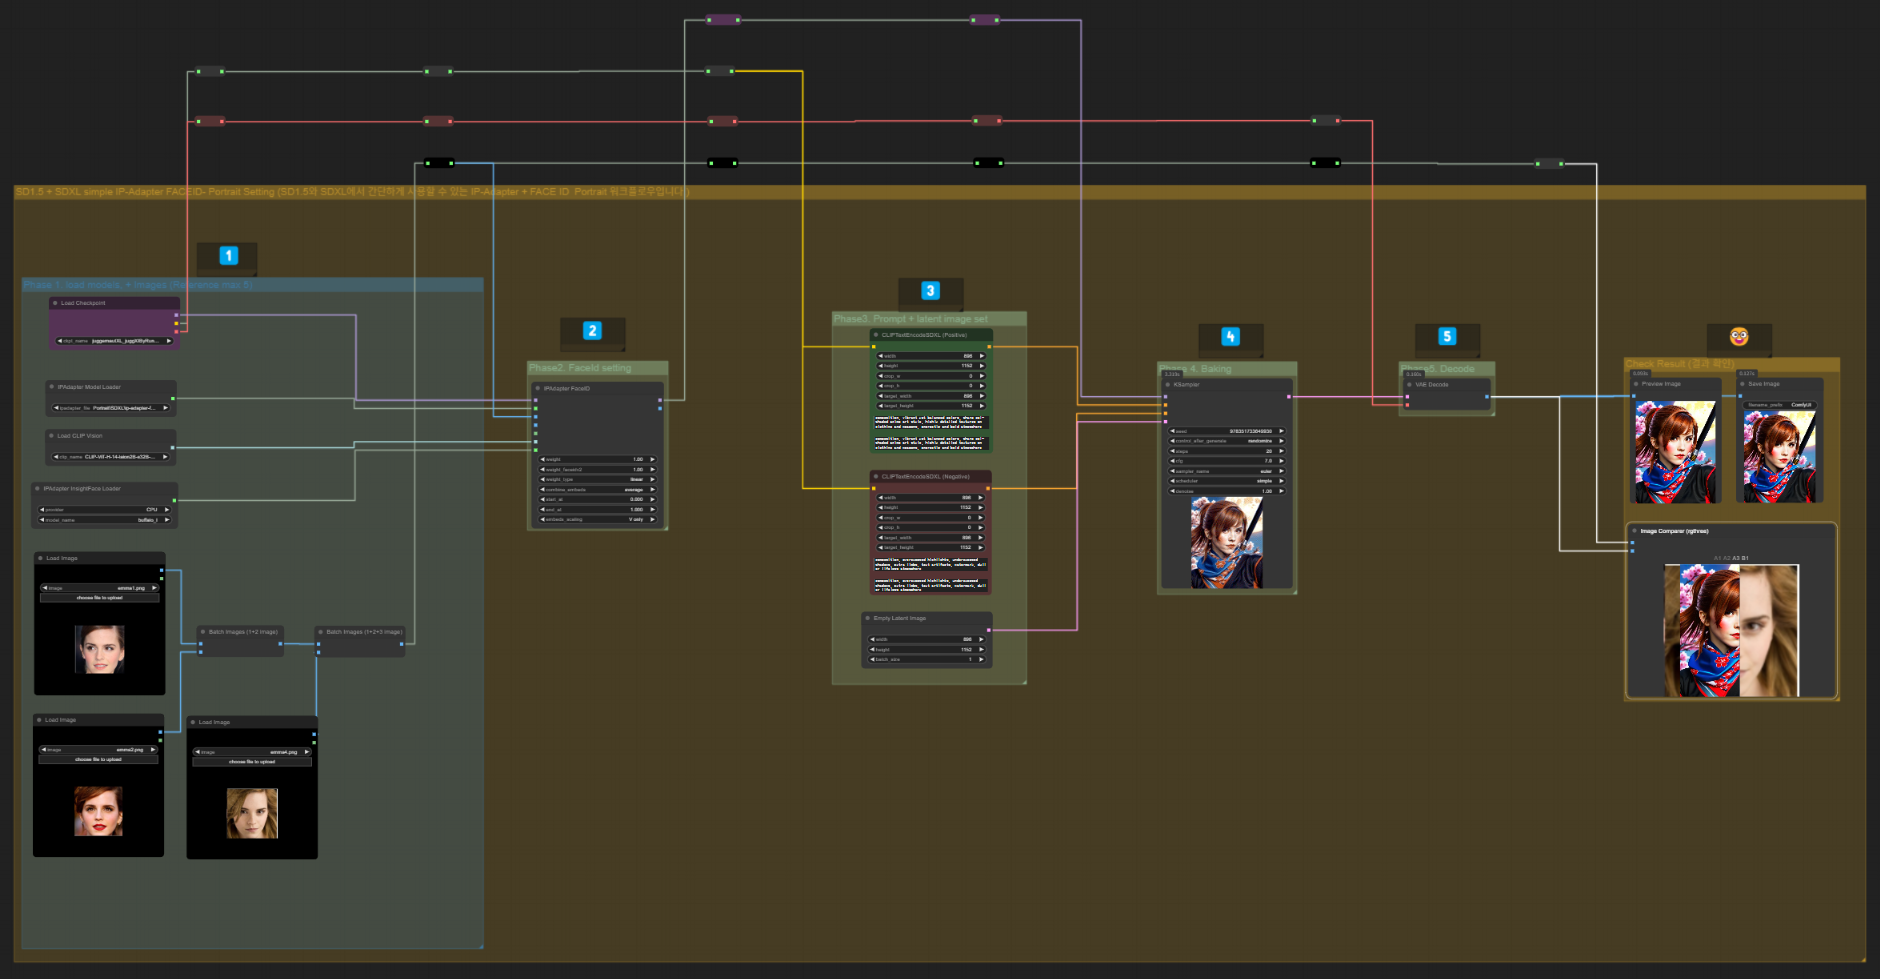Click the glasses emoji note above Check Result

click(x=1739, y=337)
